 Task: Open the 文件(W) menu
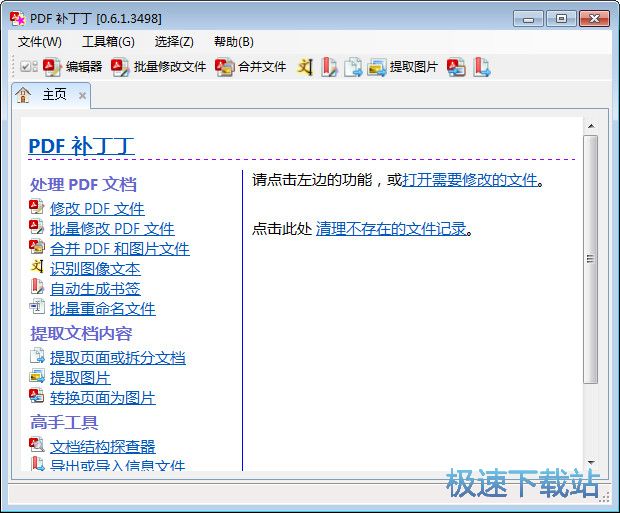click(x=40, y=42)
